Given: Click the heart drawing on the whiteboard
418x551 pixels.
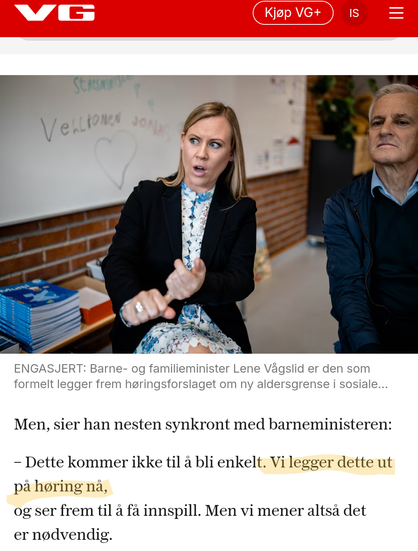Looking at the screenshot, I should (x=116, y=158).
